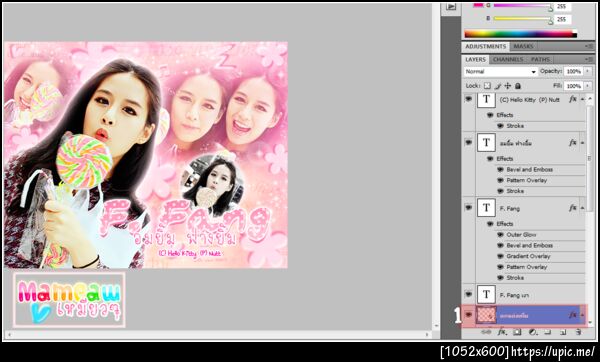
Task: Hide the selected bottom pattern layer
Action: 468,315
